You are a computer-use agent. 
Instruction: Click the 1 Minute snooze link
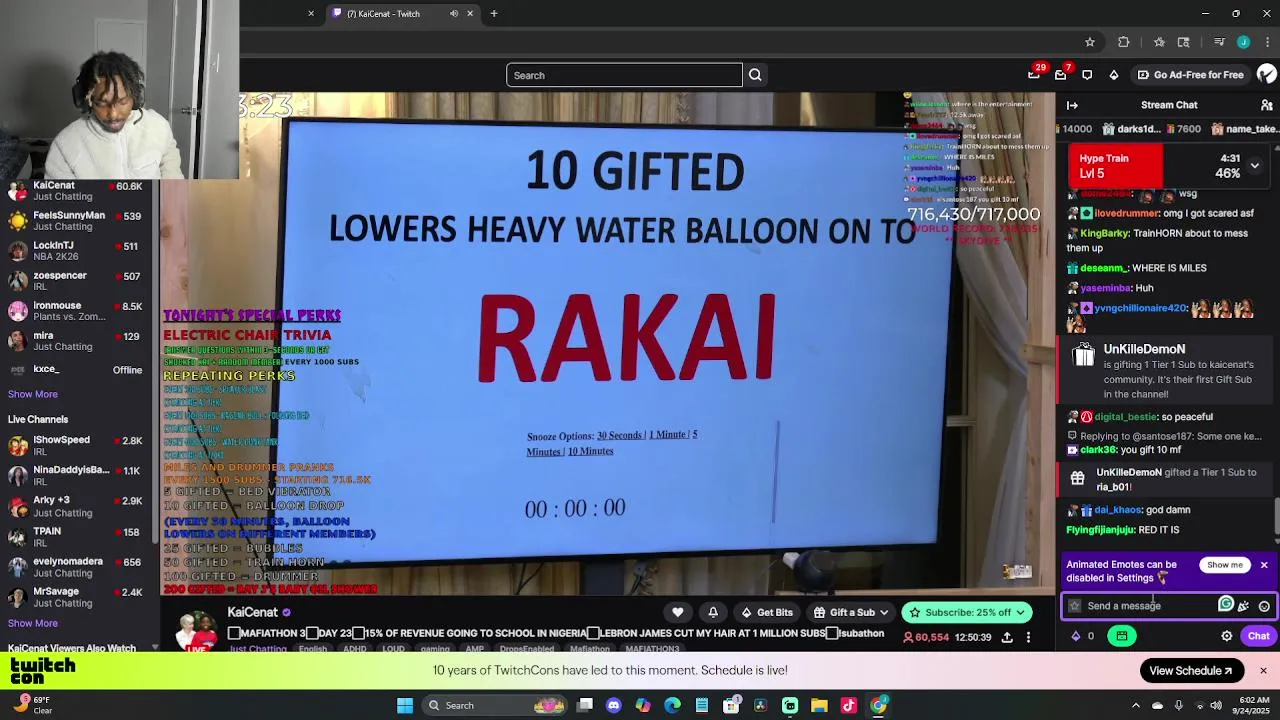tap(668, 435)
